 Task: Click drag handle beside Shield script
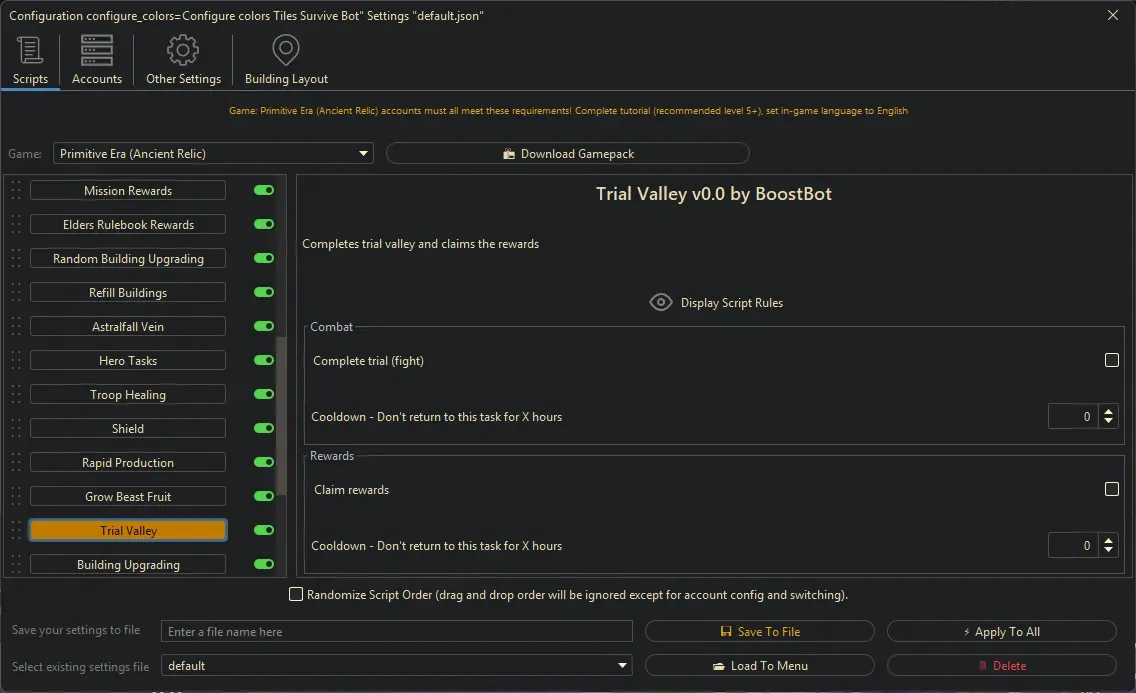(x=16, y=429)
